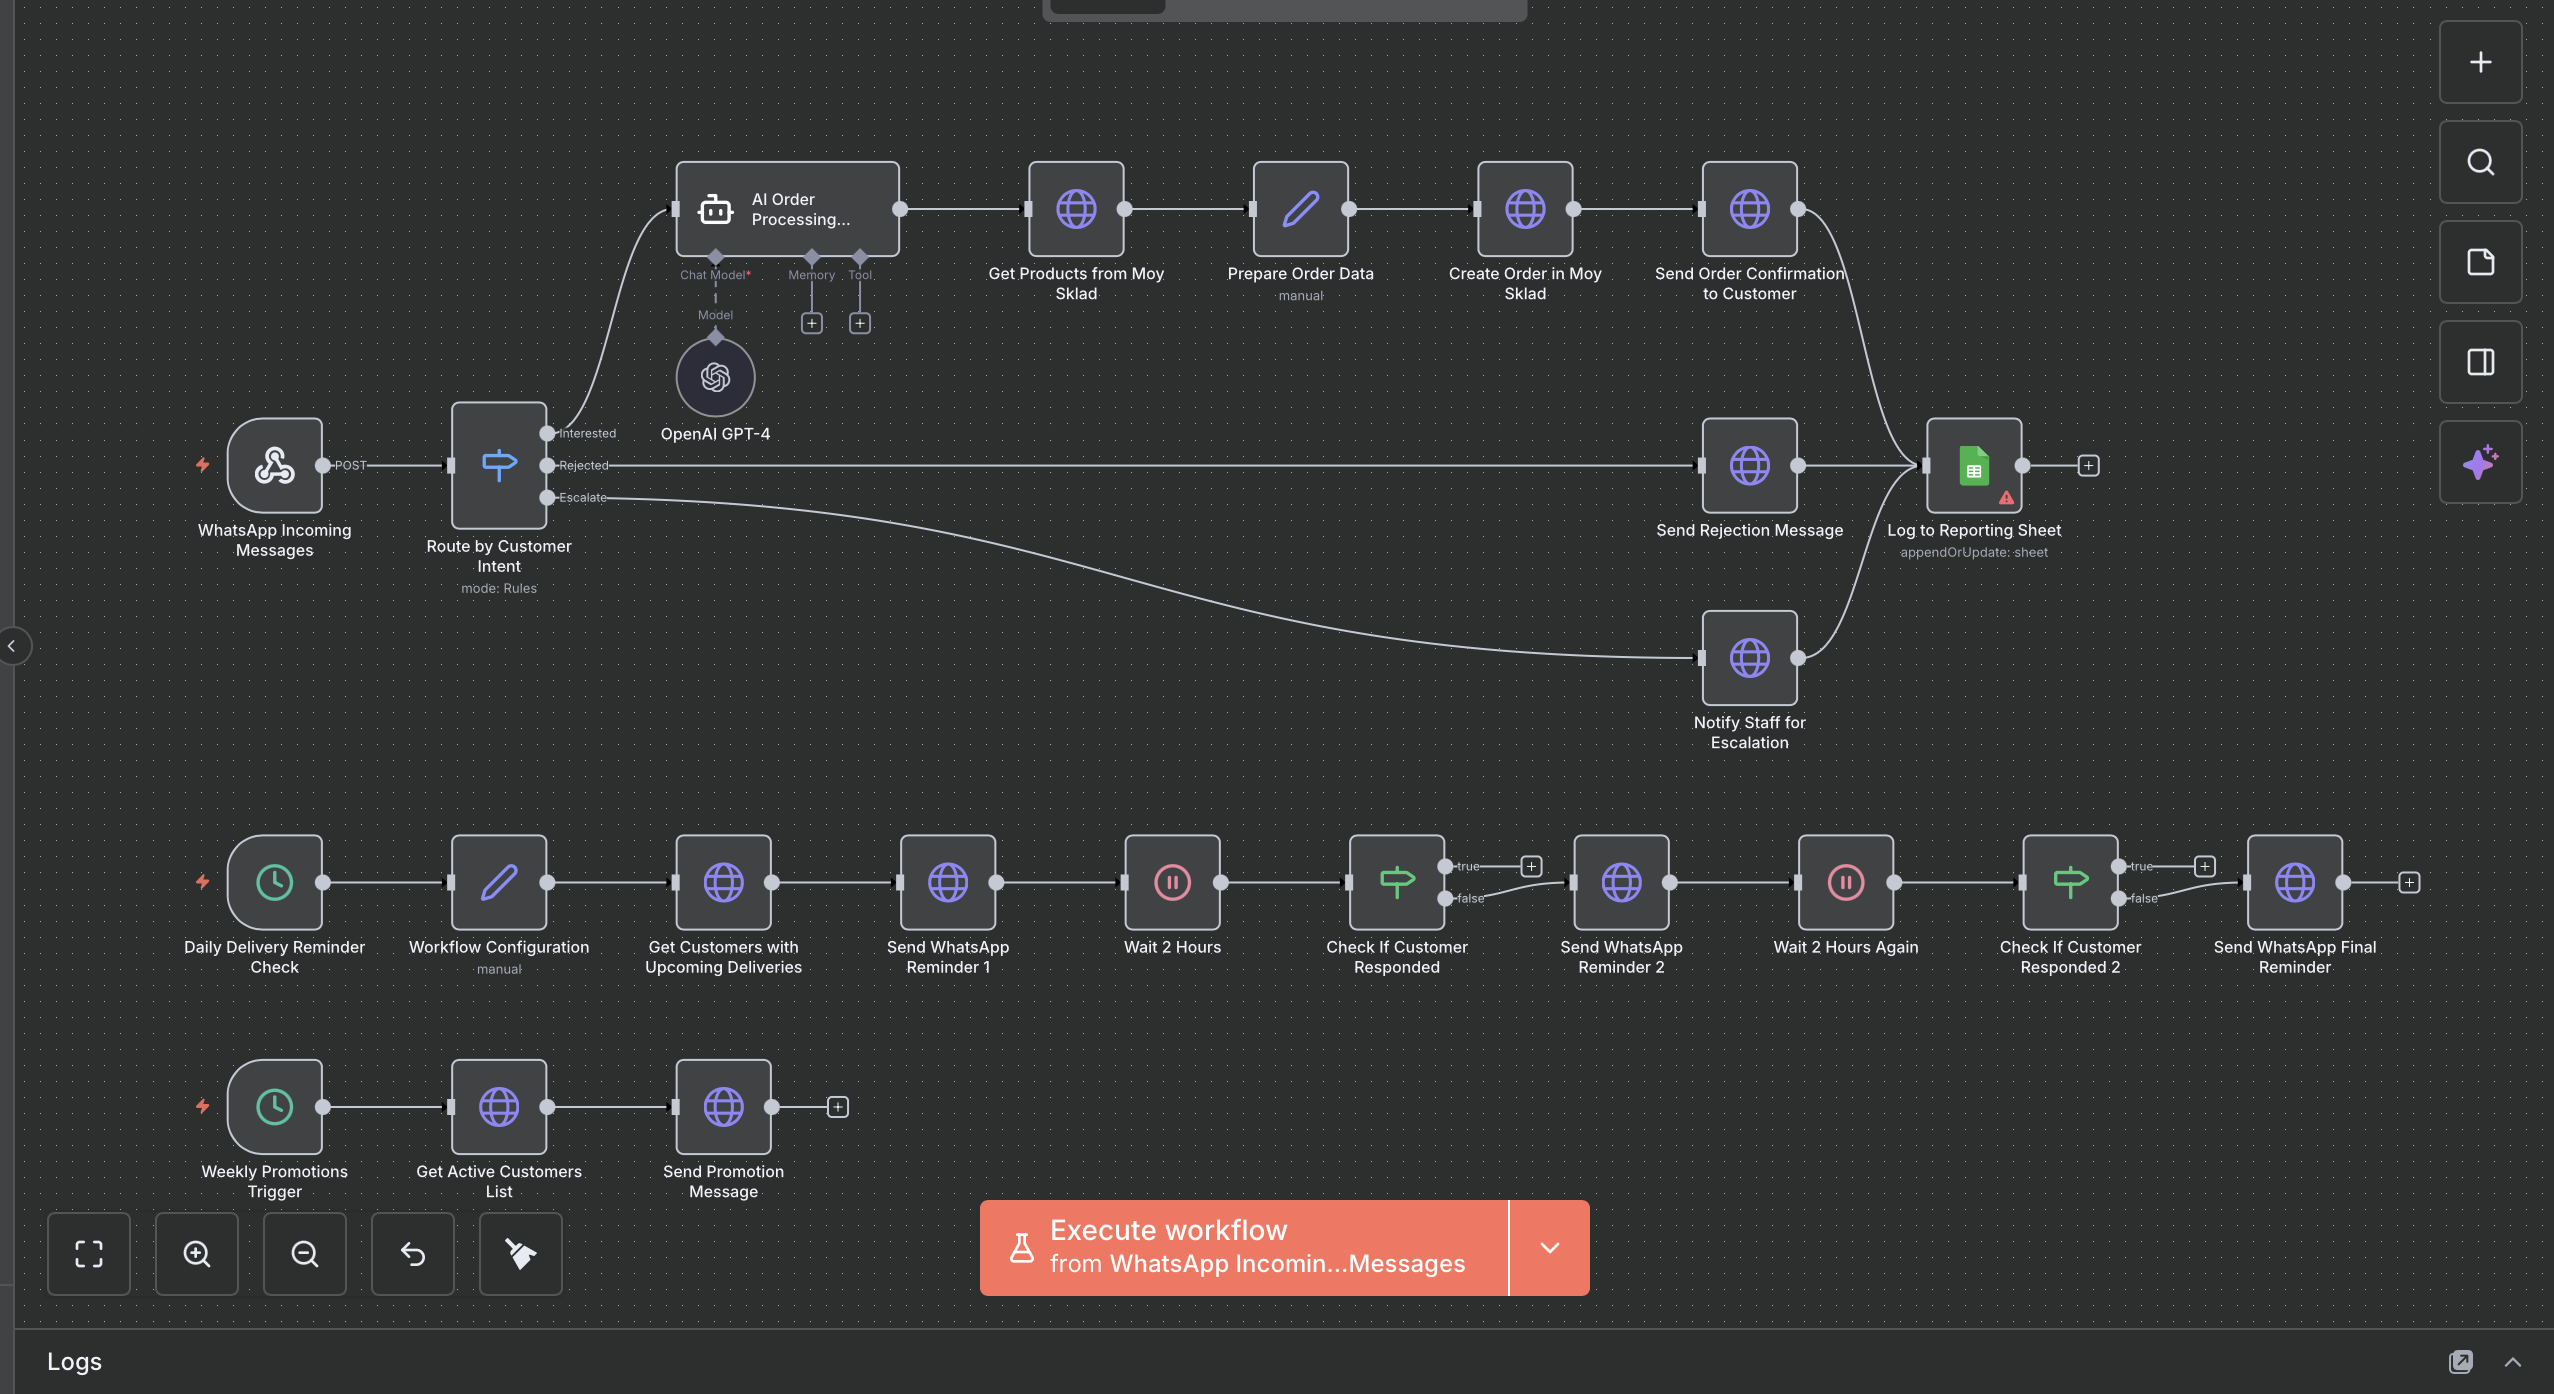Select Check If Customer Responded 2 node

coord(2070,882)
